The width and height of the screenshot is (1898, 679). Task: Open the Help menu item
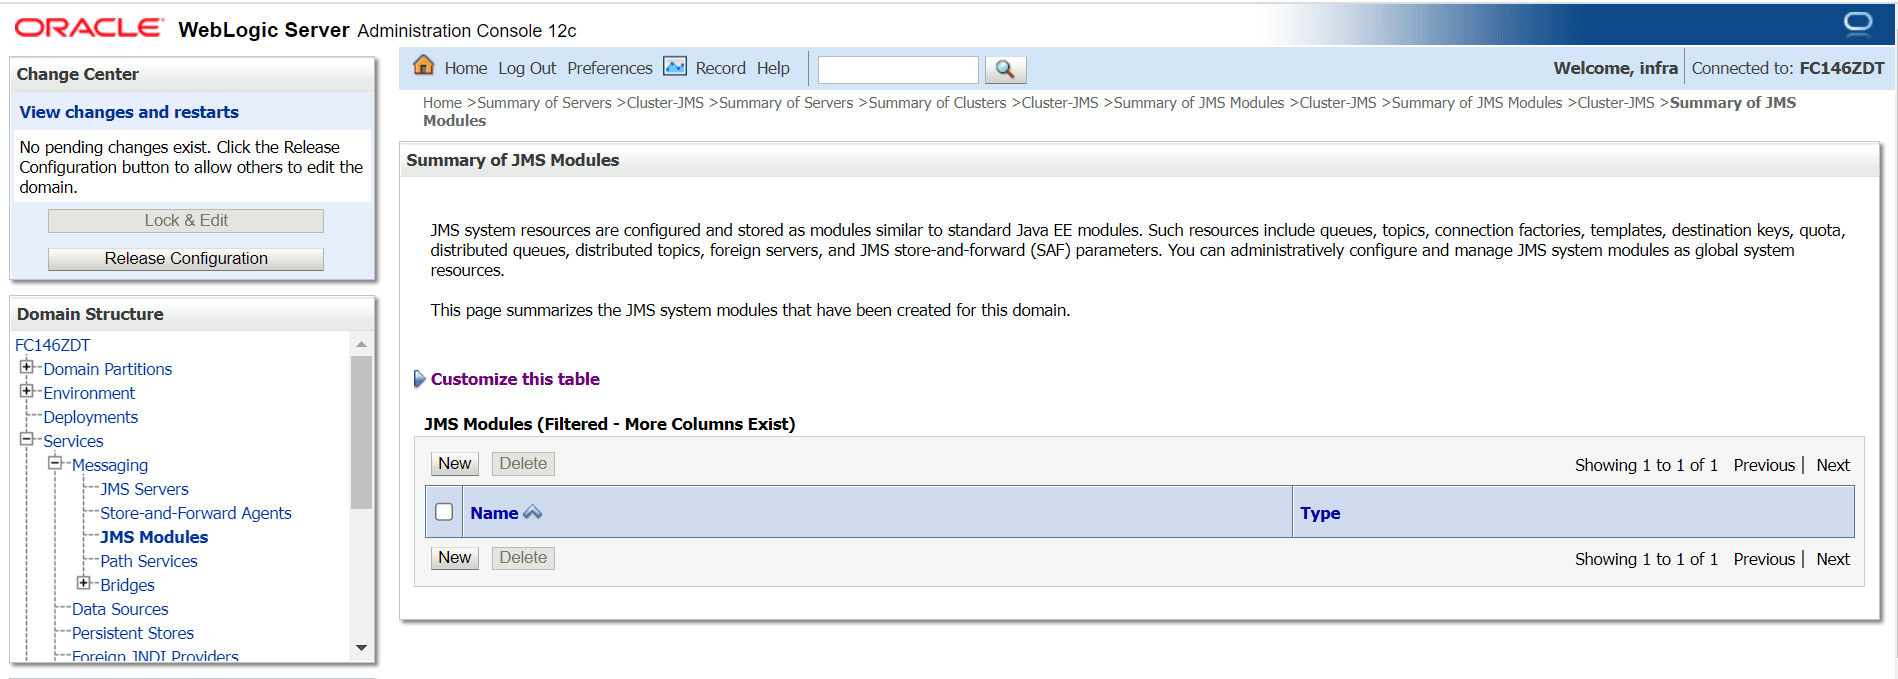(773, 68)
